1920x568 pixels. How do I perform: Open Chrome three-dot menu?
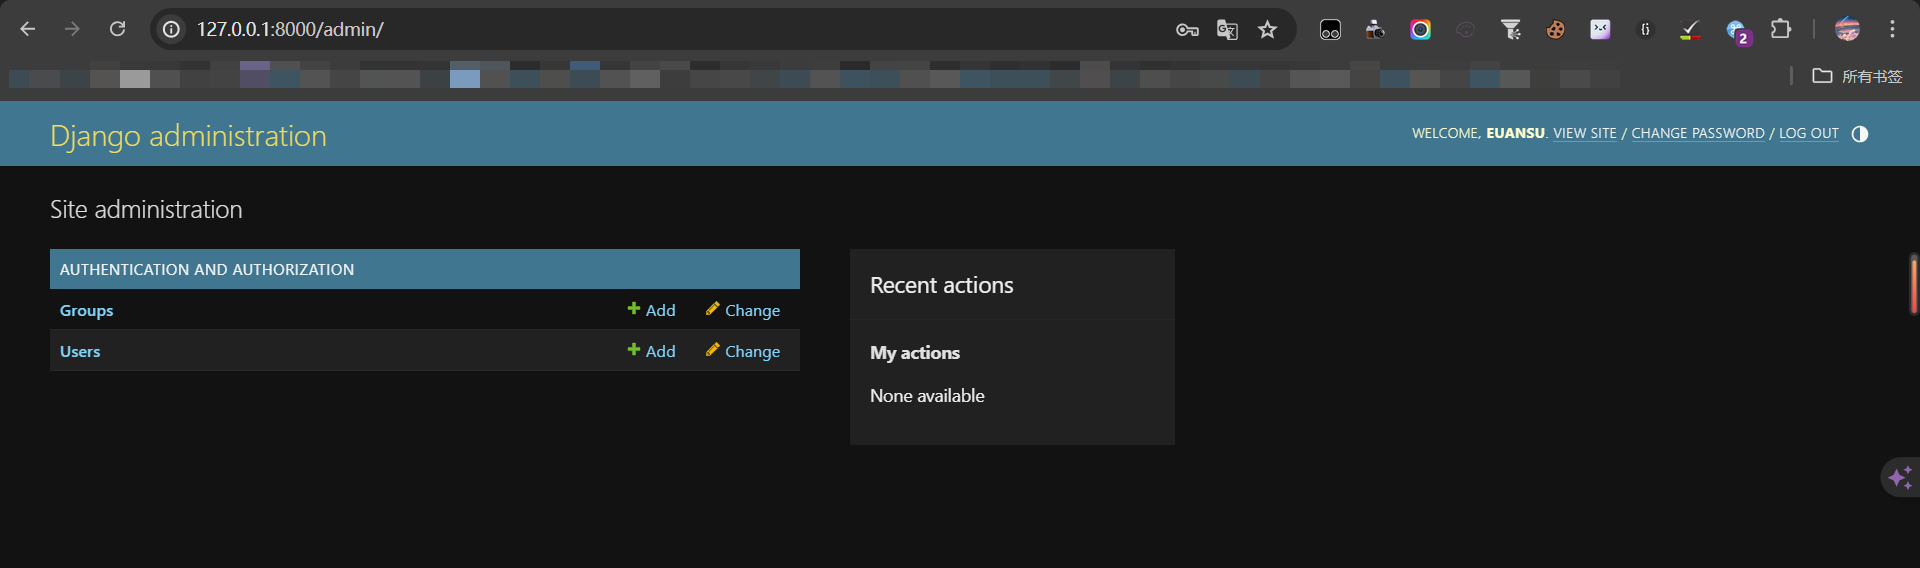[x=1892, y=29]
